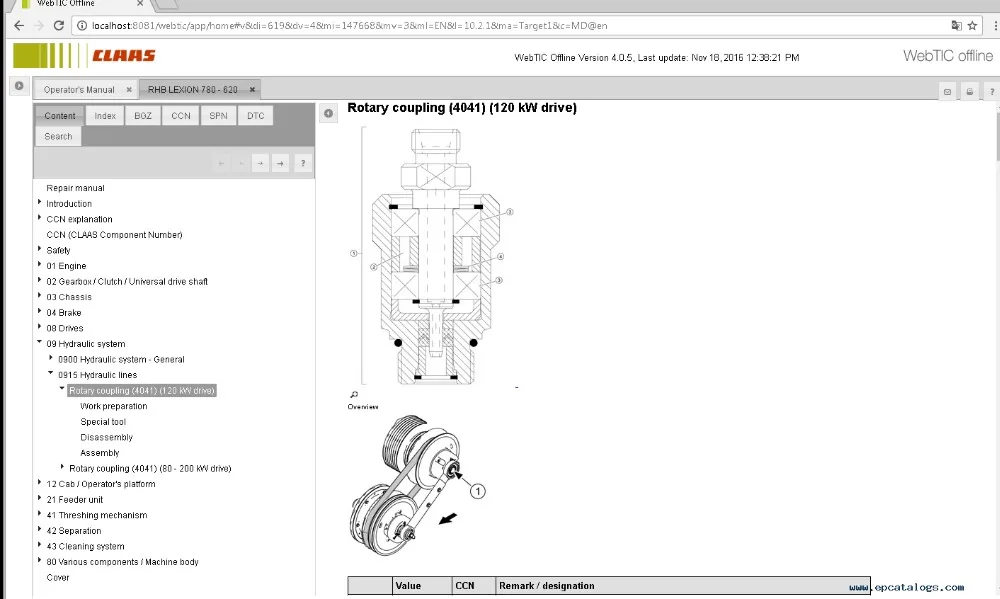Screen dimensions: 1000x599
Task: Open the translate page icon
Action: click(956, 26)
